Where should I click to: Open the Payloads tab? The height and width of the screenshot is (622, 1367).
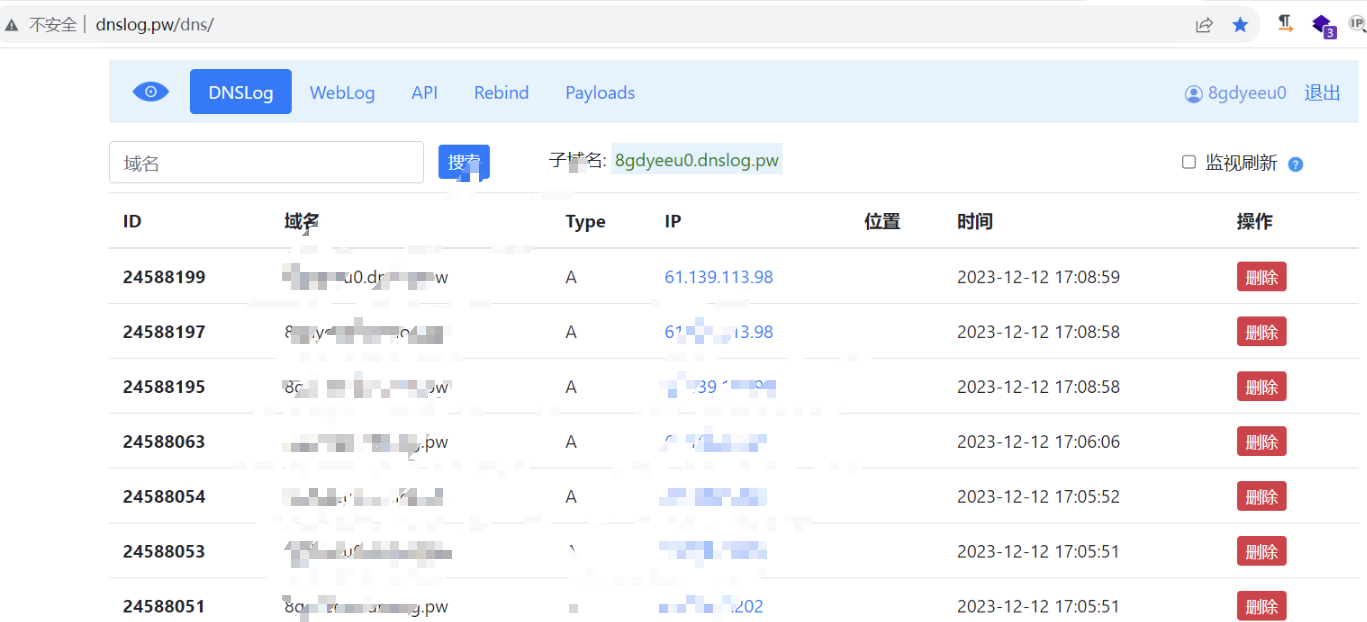click(600, 93)
